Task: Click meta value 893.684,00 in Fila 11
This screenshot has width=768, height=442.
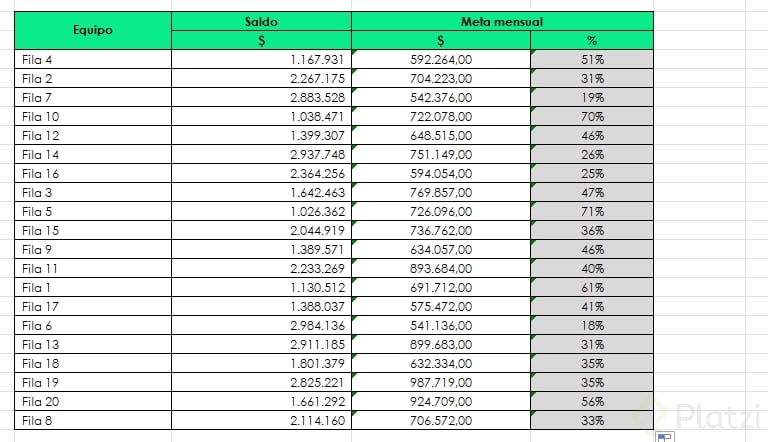Action: point(441,268)
